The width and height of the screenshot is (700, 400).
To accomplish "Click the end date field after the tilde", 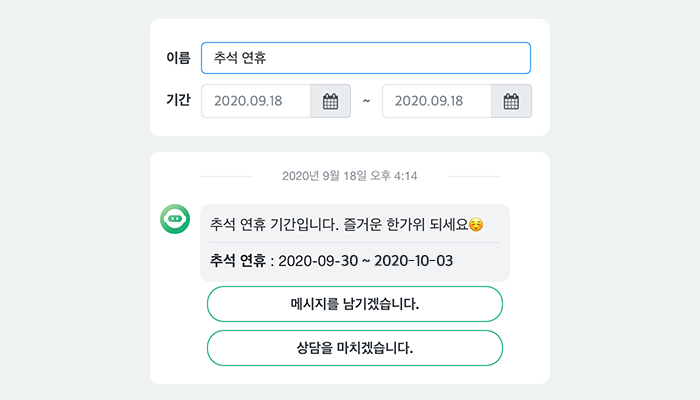I will 436,101.
